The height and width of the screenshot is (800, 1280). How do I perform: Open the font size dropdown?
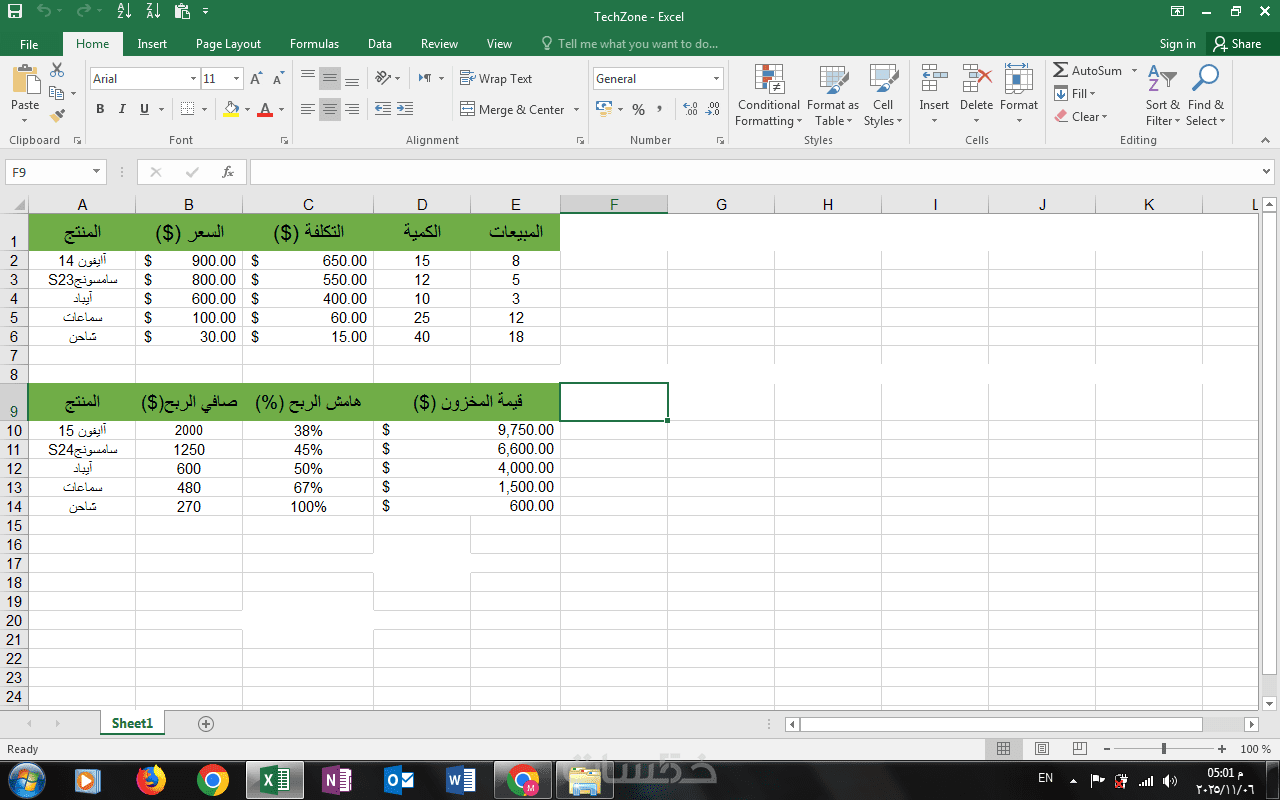click(x=236, y=79)
